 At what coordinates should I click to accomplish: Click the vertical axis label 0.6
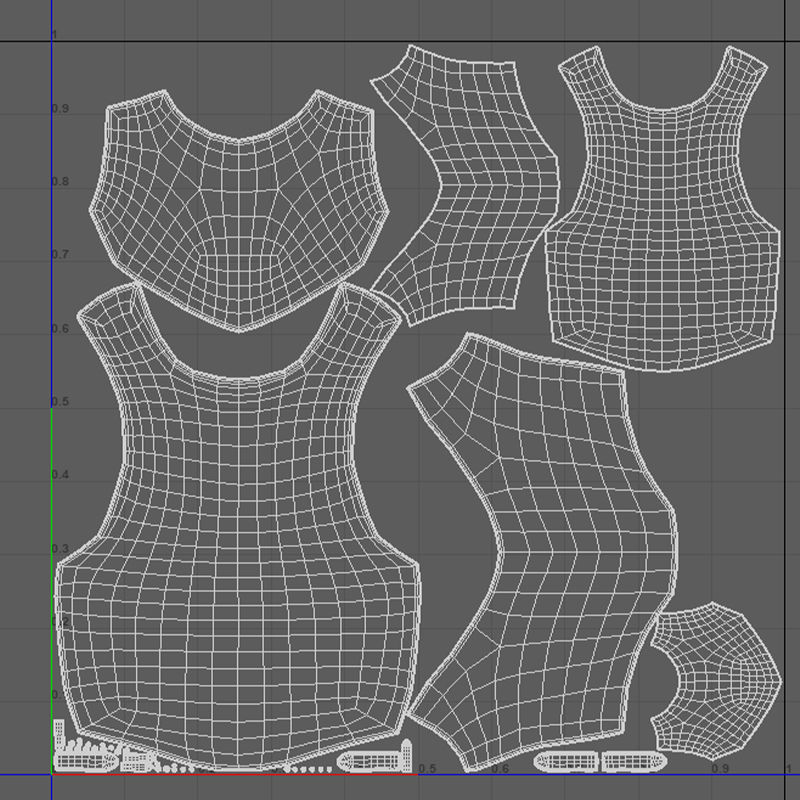pos(60,328)
